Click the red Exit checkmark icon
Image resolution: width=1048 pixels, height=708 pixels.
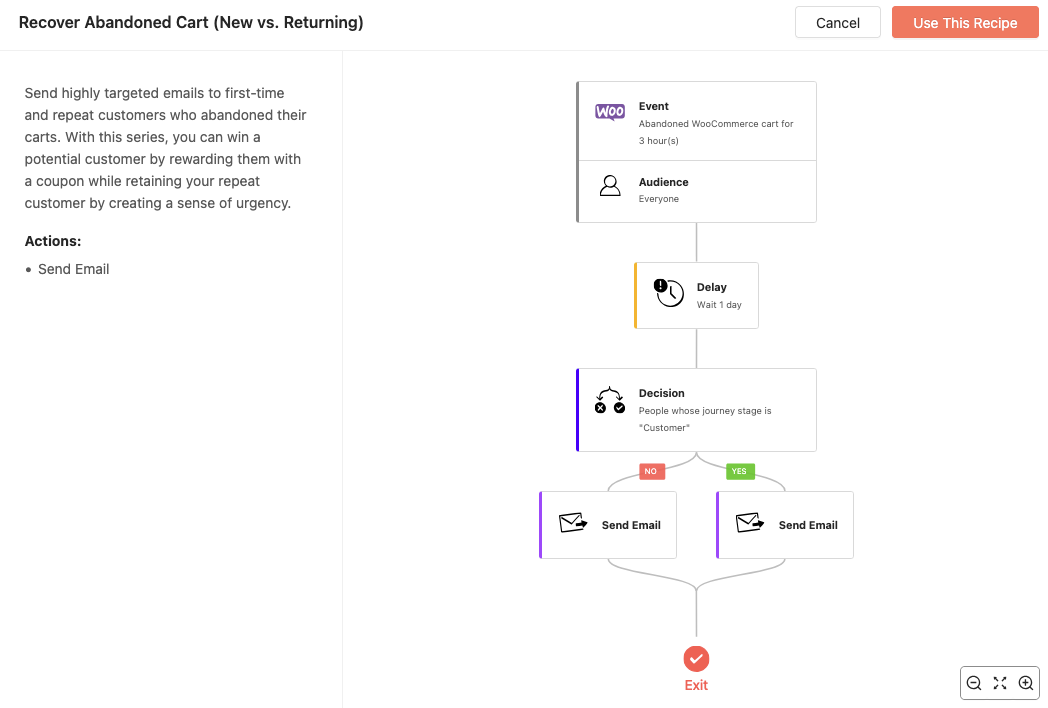pyautogui.click(x=696, y=659)
